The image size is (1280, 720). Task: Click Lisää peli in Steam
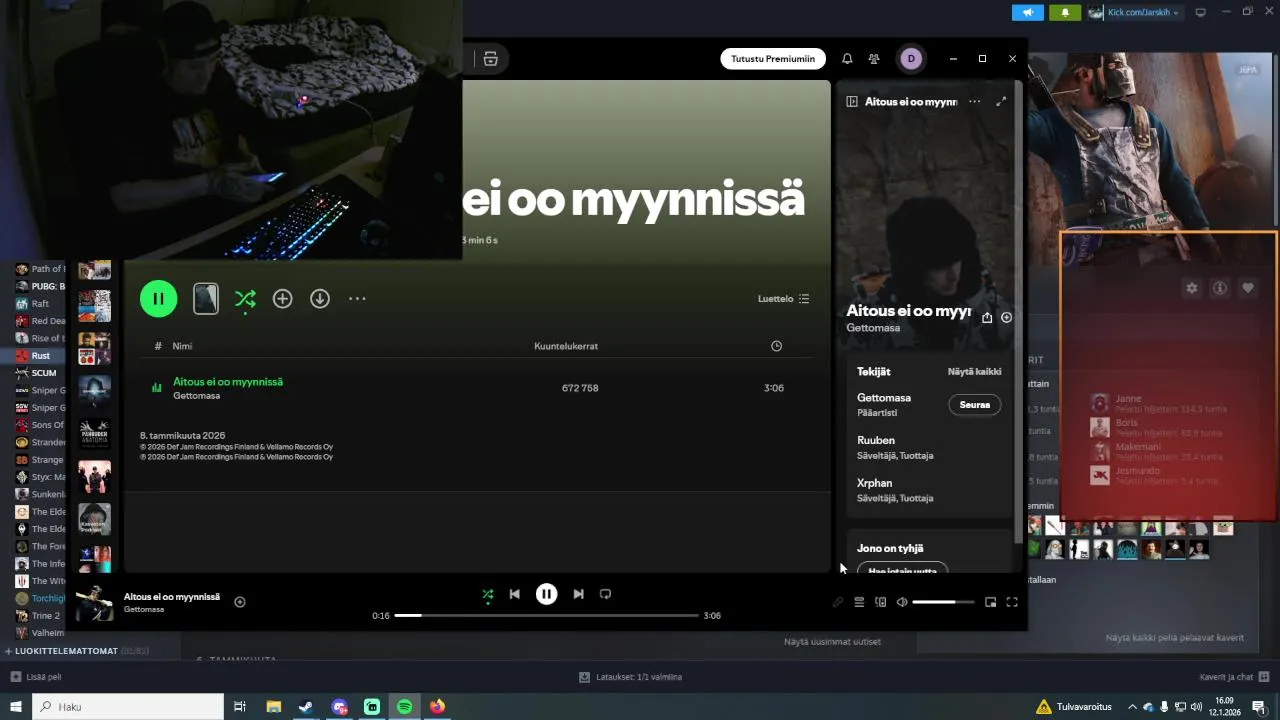[x=36, y=677]
